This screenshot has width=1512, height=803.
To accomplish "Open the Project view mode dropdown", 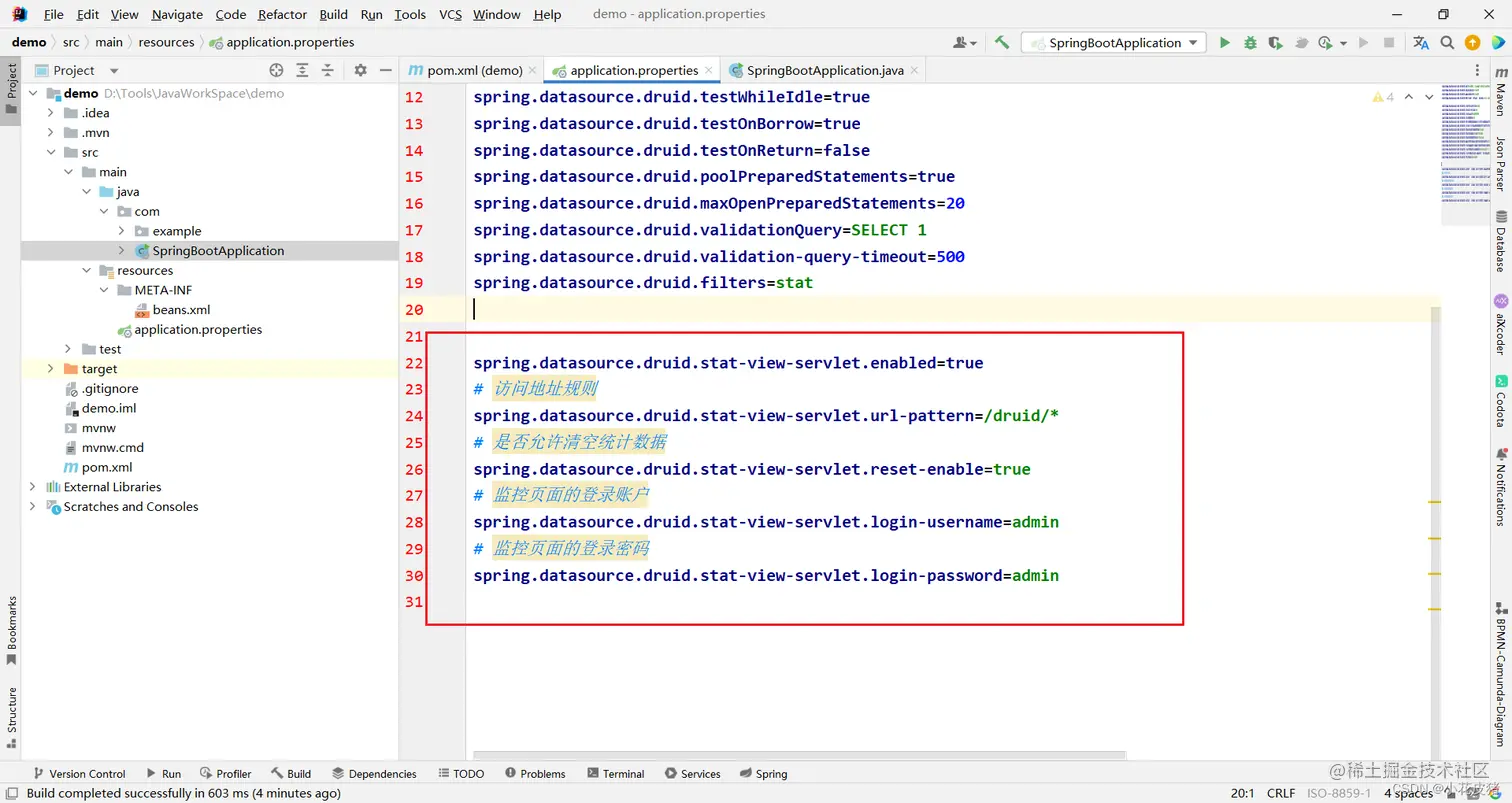I will coord(114,70).
